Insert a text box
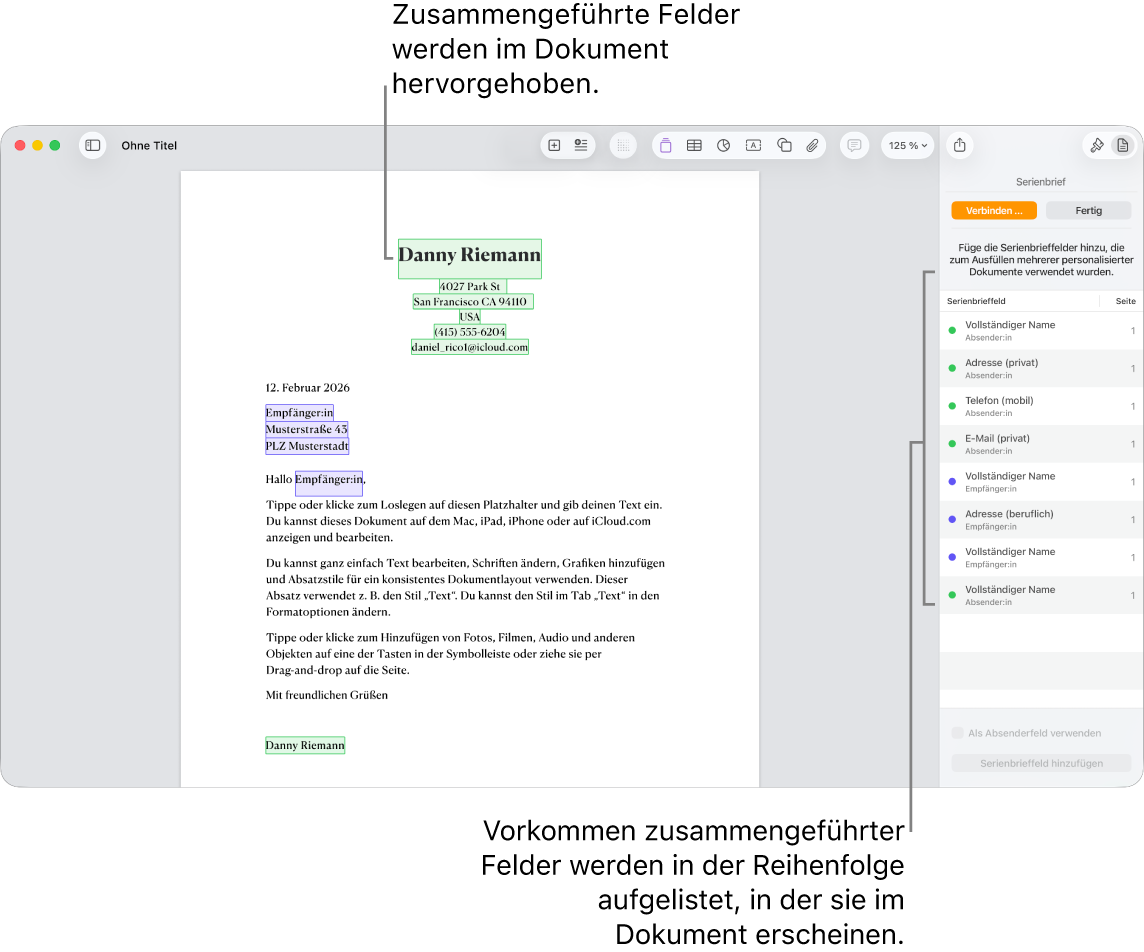Image resolution: width=1144 pixels, height=952 pixels. pyautogui.click(x=753, y=145)
